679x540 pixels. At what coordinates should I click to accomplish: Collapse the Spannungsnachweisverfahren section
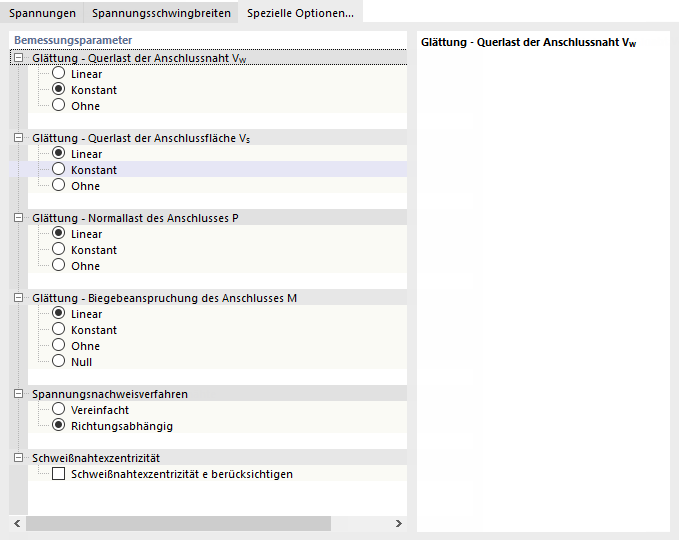[19, 394]
